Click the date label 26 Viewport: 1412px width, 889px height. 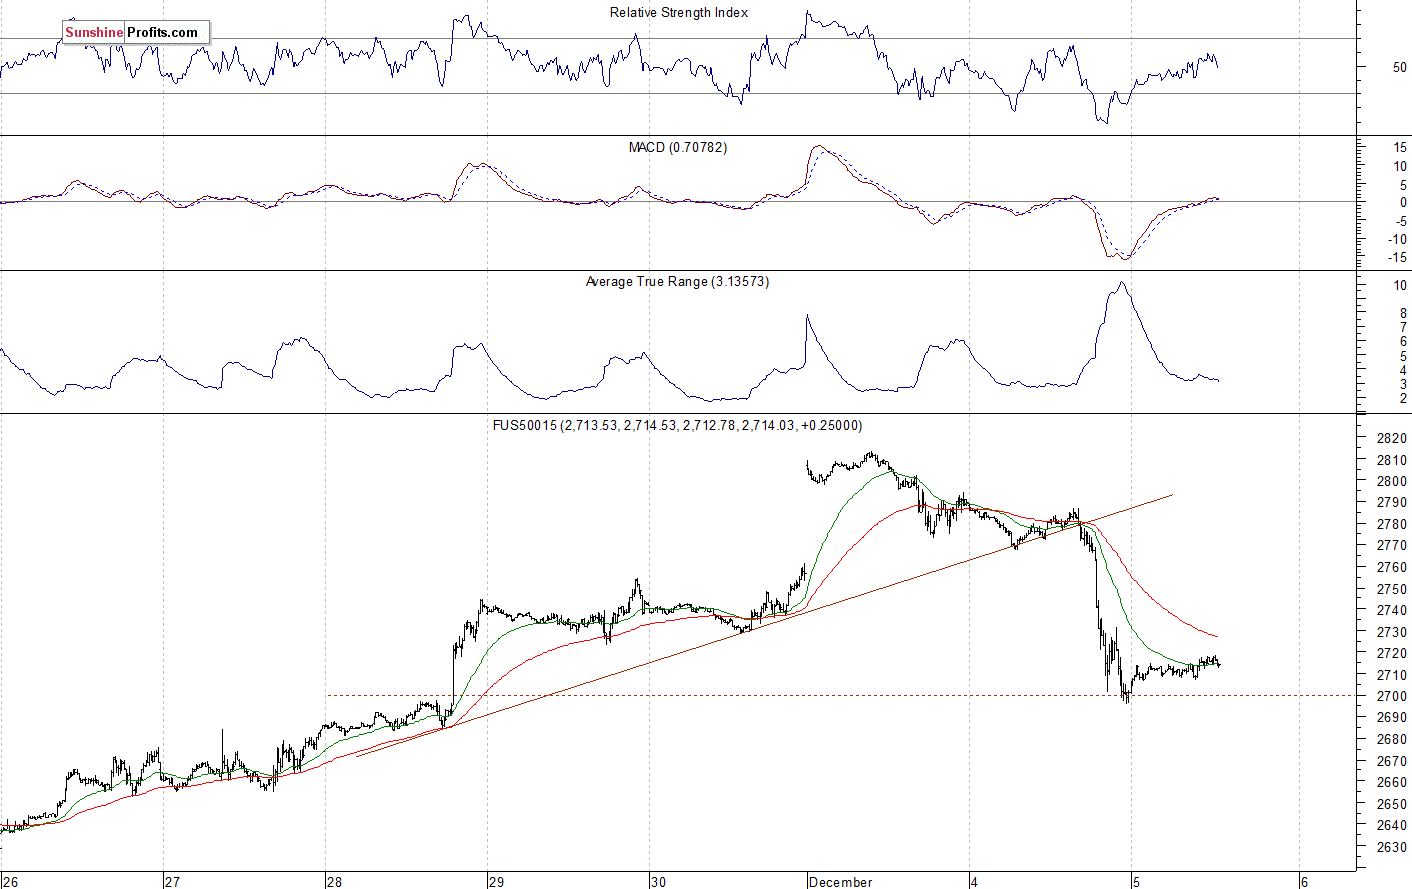pyautogui.click(x=10, y=882)
